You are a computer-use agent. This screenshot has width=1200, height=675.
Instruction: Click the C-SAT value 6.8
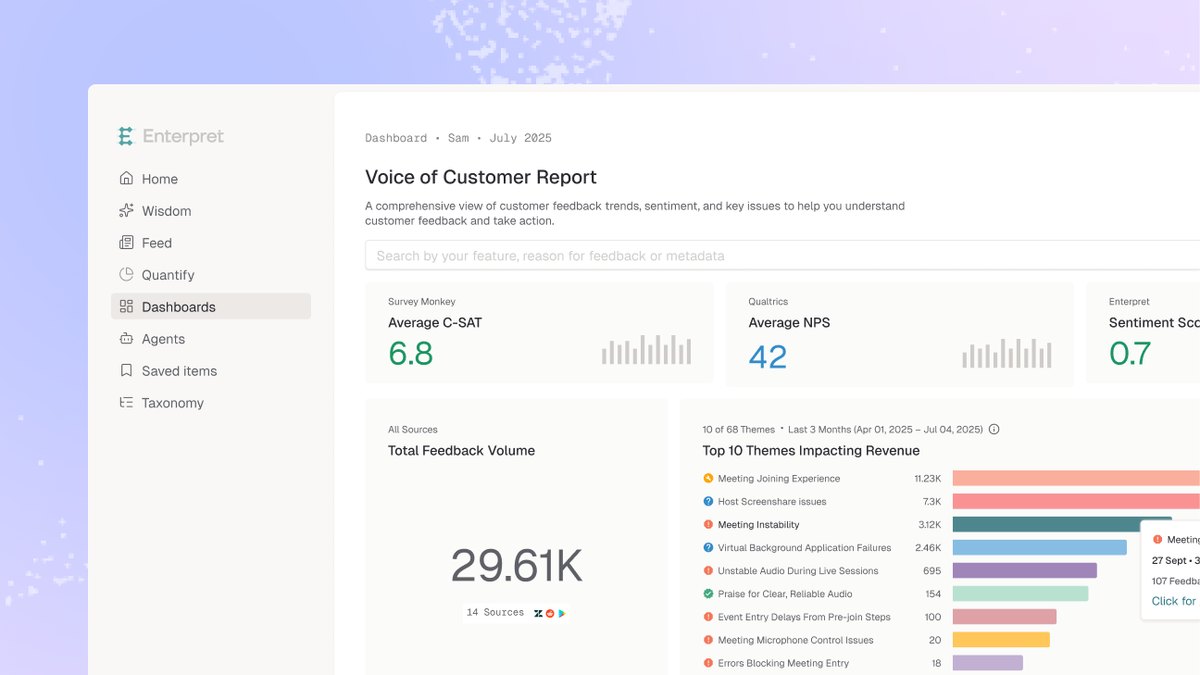(x=410, y=353)
